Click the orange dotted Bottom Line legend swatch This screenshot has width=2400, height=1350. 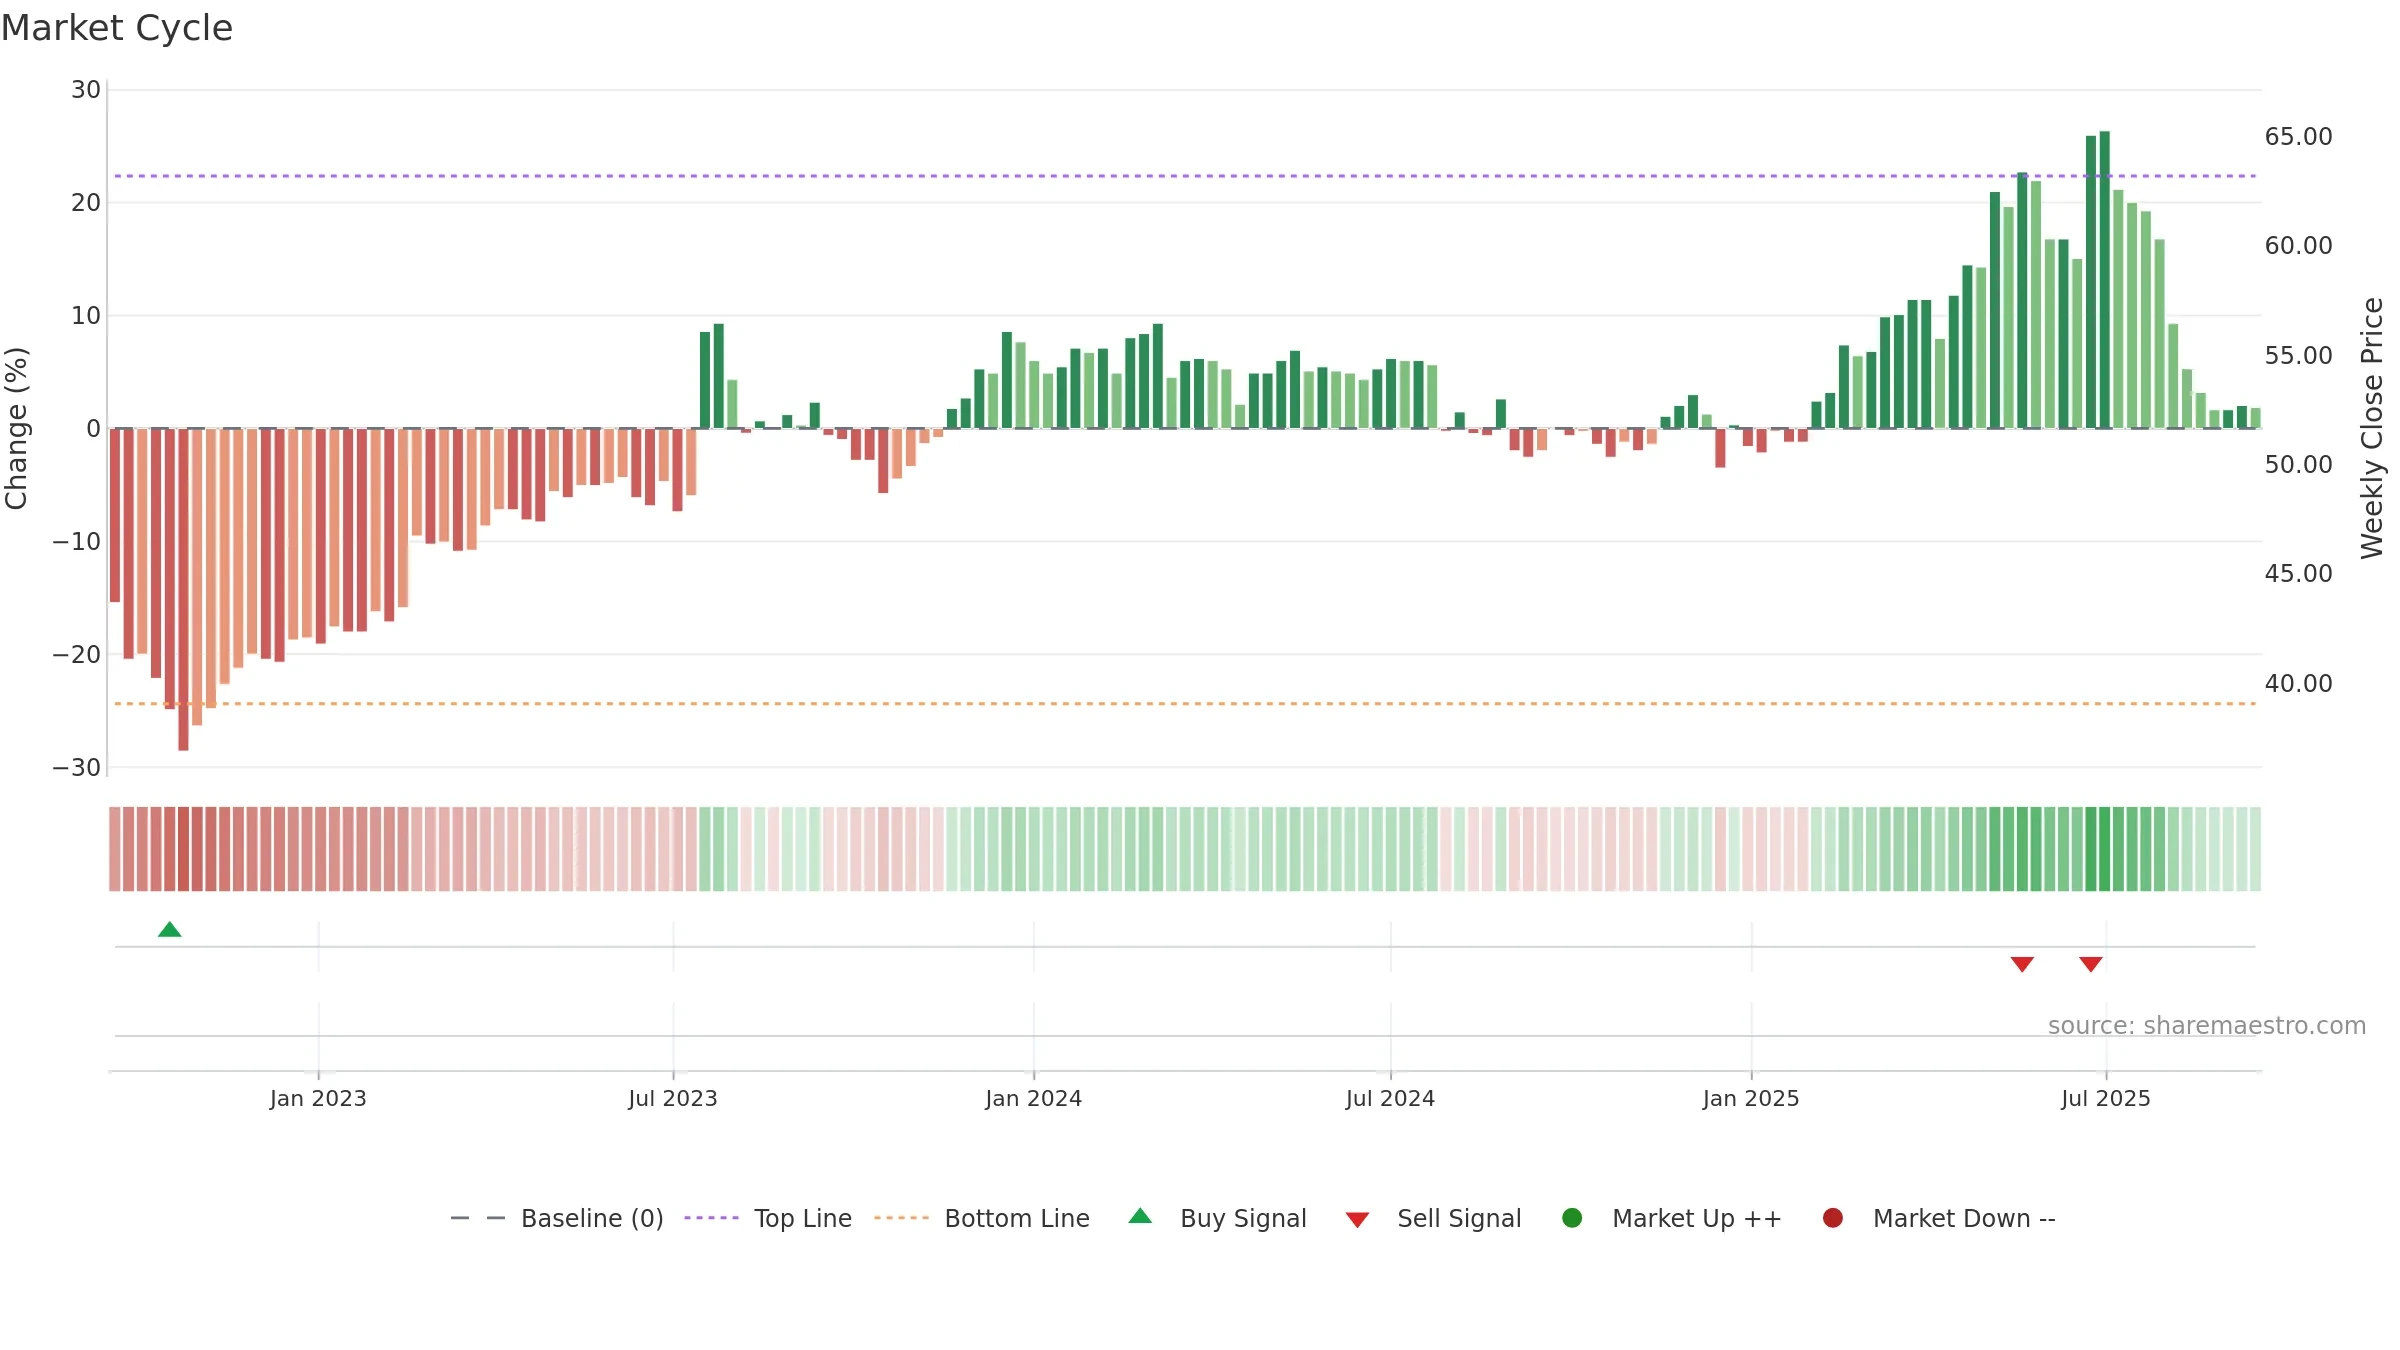(901, 1218)
